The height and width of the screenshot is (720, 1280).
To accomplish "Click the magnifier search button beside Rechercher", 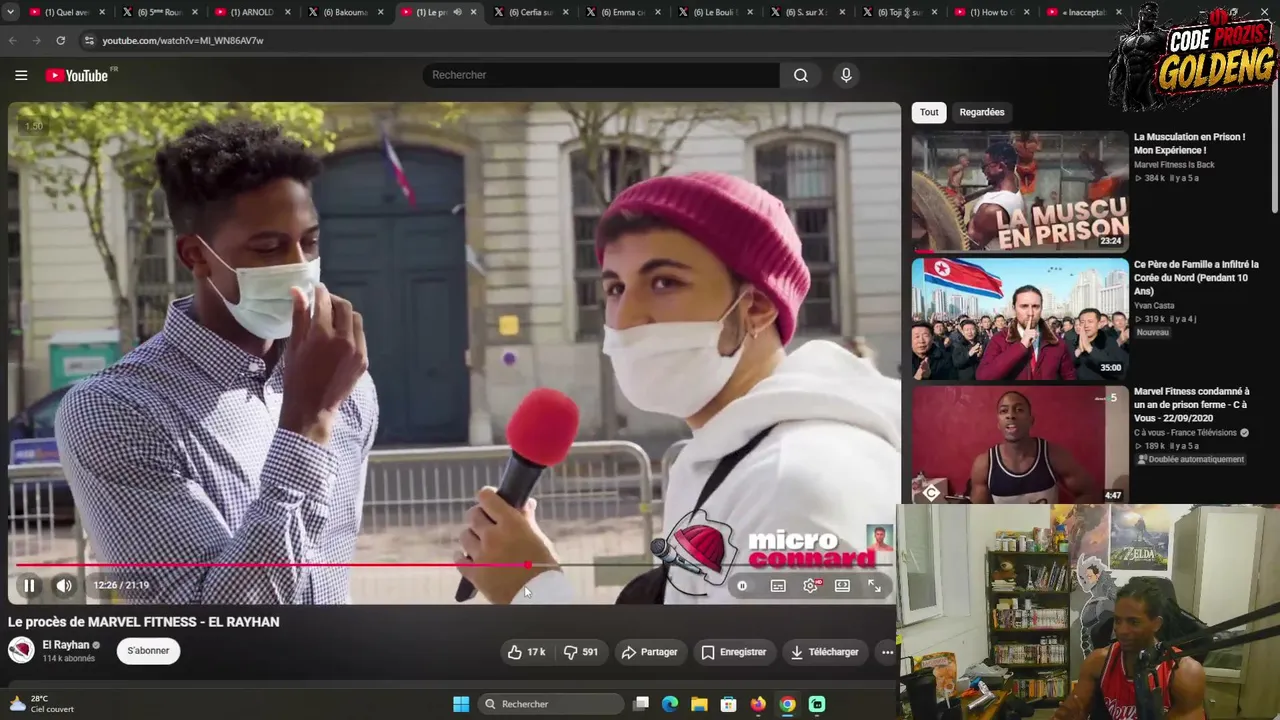I will [x=801, y=75].
